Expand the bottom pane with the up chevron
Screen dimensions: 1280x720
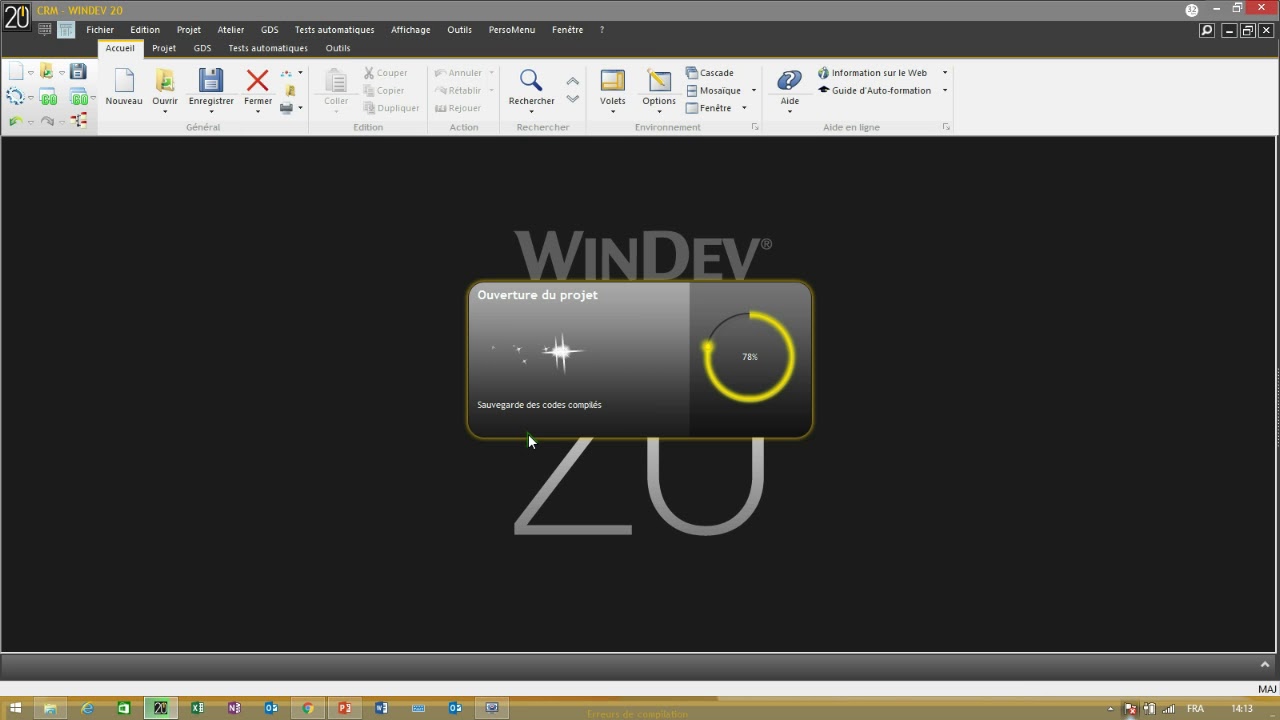coord(1265,664)
